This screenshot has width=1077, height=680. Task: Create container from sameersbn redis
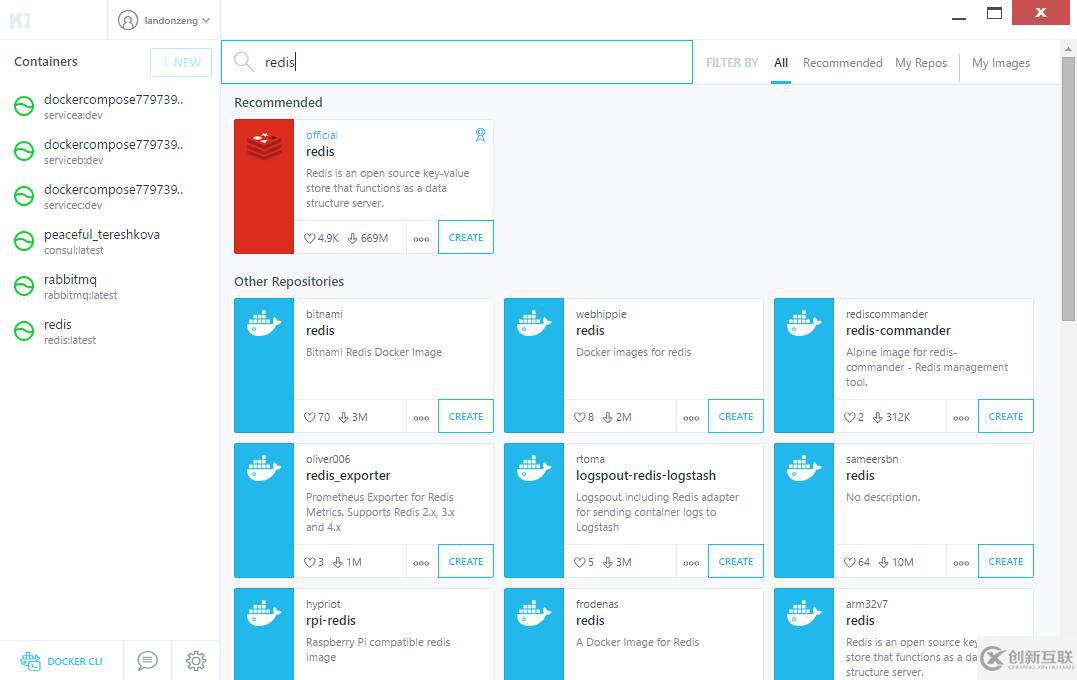(1006, 561)
